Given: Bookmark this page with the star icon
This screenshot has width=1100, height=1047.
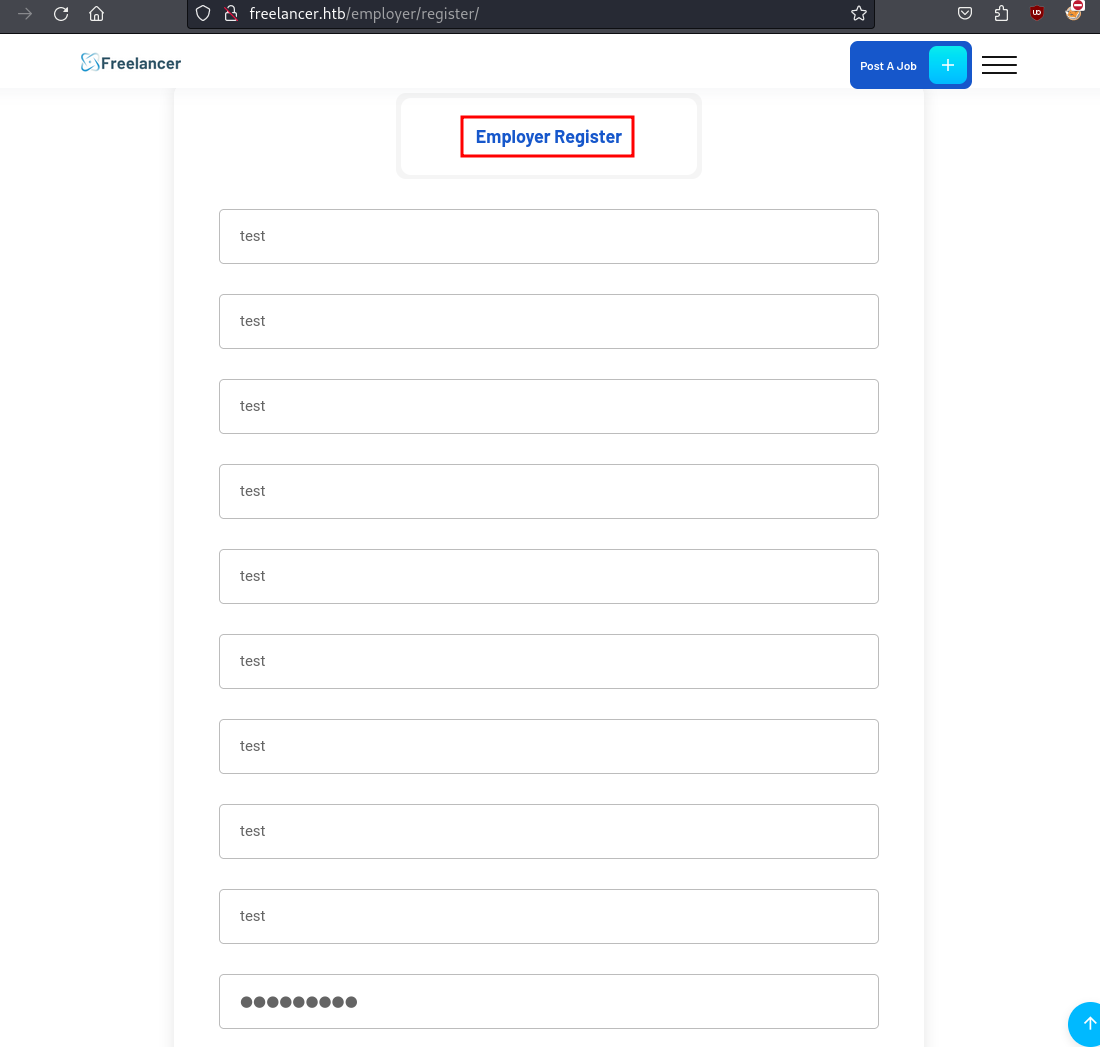Looking at the screenshot, I should pyautogui.click(x=858, y=14).
